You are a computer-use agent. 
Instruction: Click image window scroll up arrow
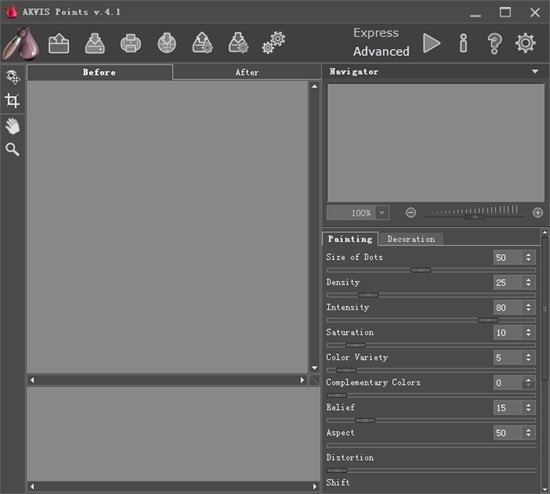tap(315, 86)
